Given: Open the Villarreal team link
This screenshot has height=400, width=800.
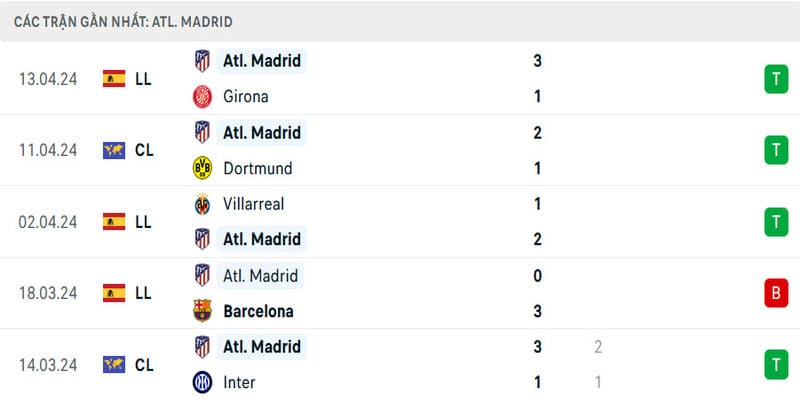Looking at the screenshot, I should pyautogui.click(x=254, y=204).
